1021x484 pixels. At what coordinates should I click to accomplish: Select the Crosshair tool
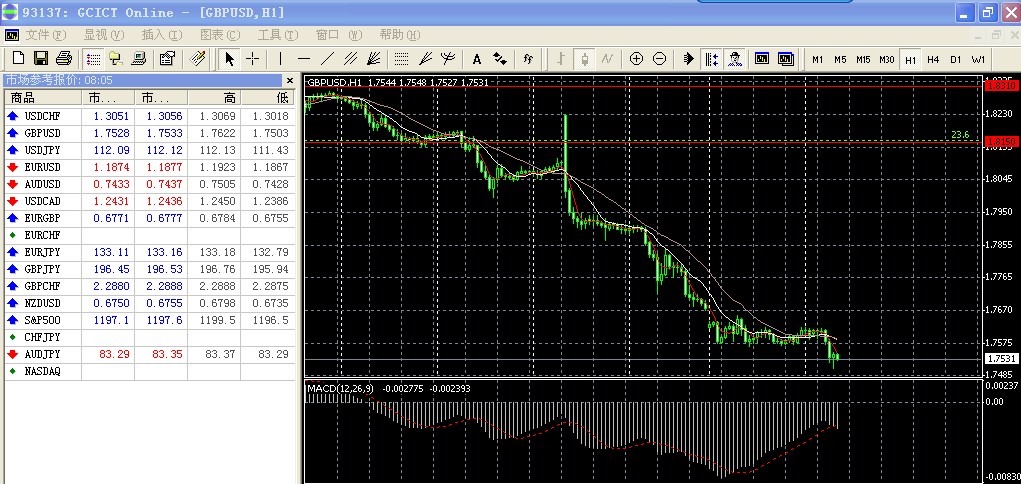click(x=253, y=59)
